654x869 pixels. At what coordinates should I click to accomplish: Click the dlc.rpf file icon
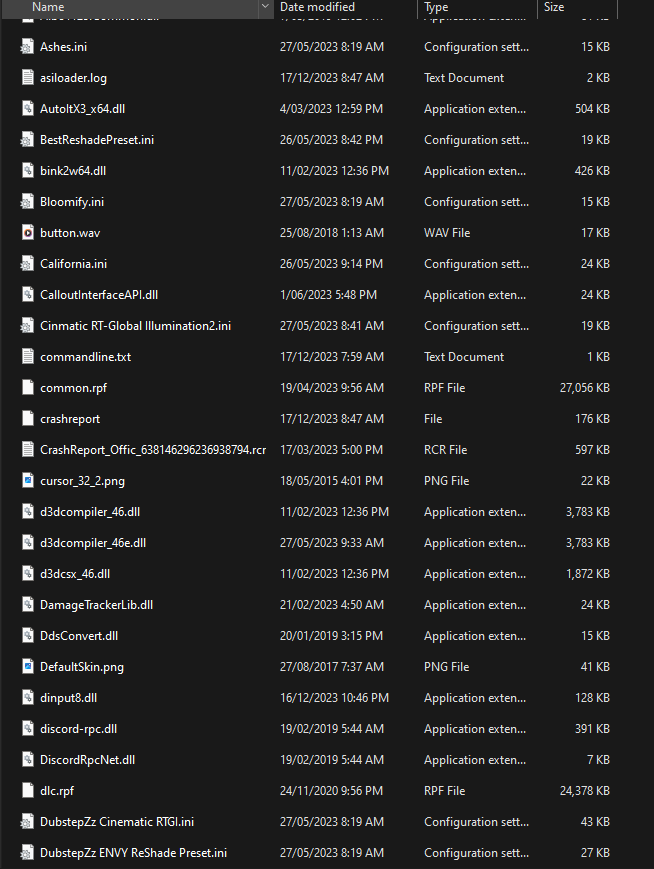[27, 791]
